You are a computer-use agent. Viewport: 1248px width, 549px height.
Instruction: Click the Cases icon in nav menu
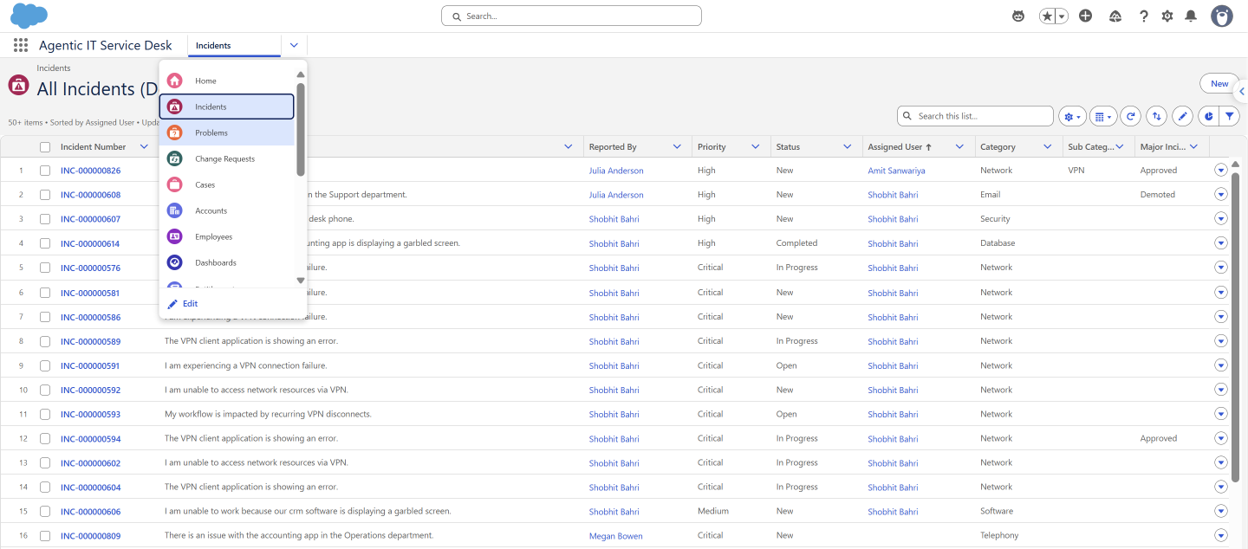pyautogui.click(x=175, y=185)
